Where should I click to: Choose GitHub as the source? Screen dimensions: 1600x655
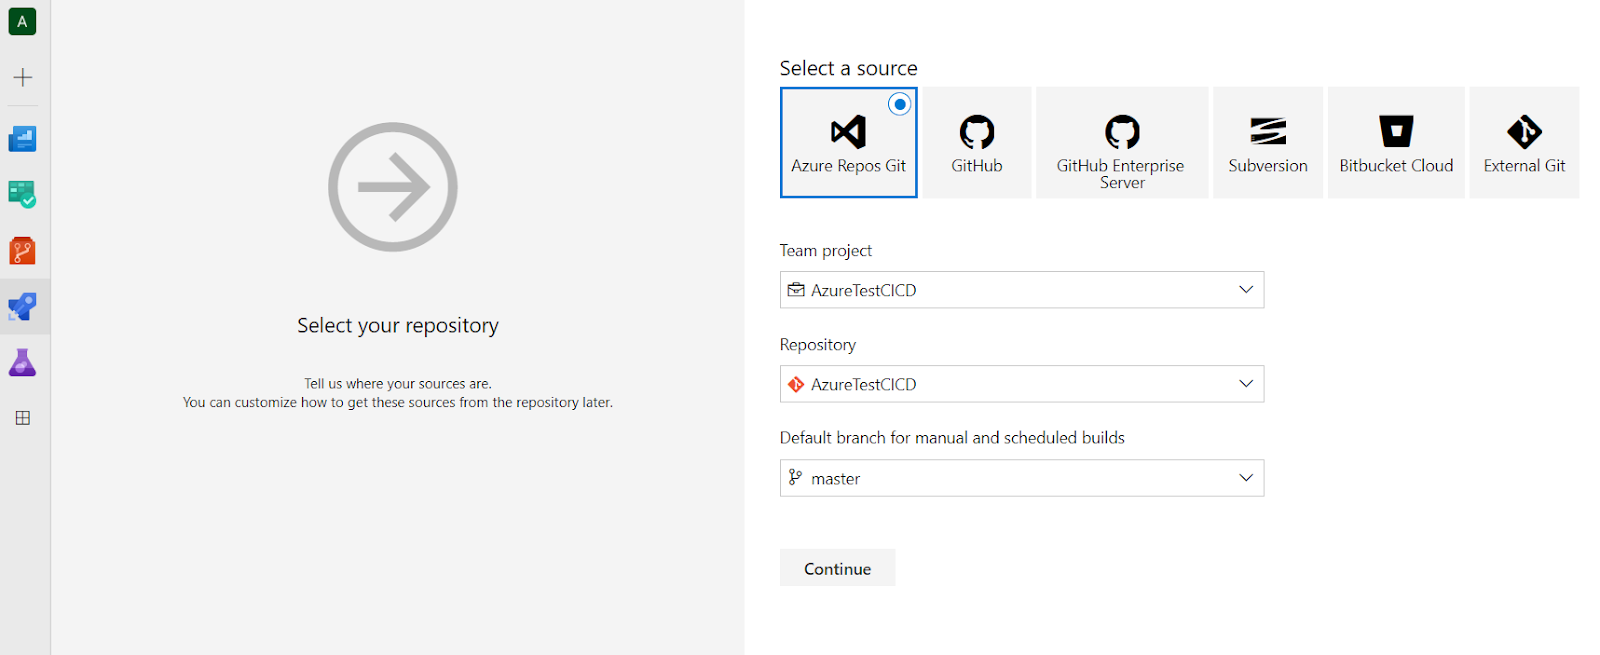pyautogui.click(x=977, y=143)
